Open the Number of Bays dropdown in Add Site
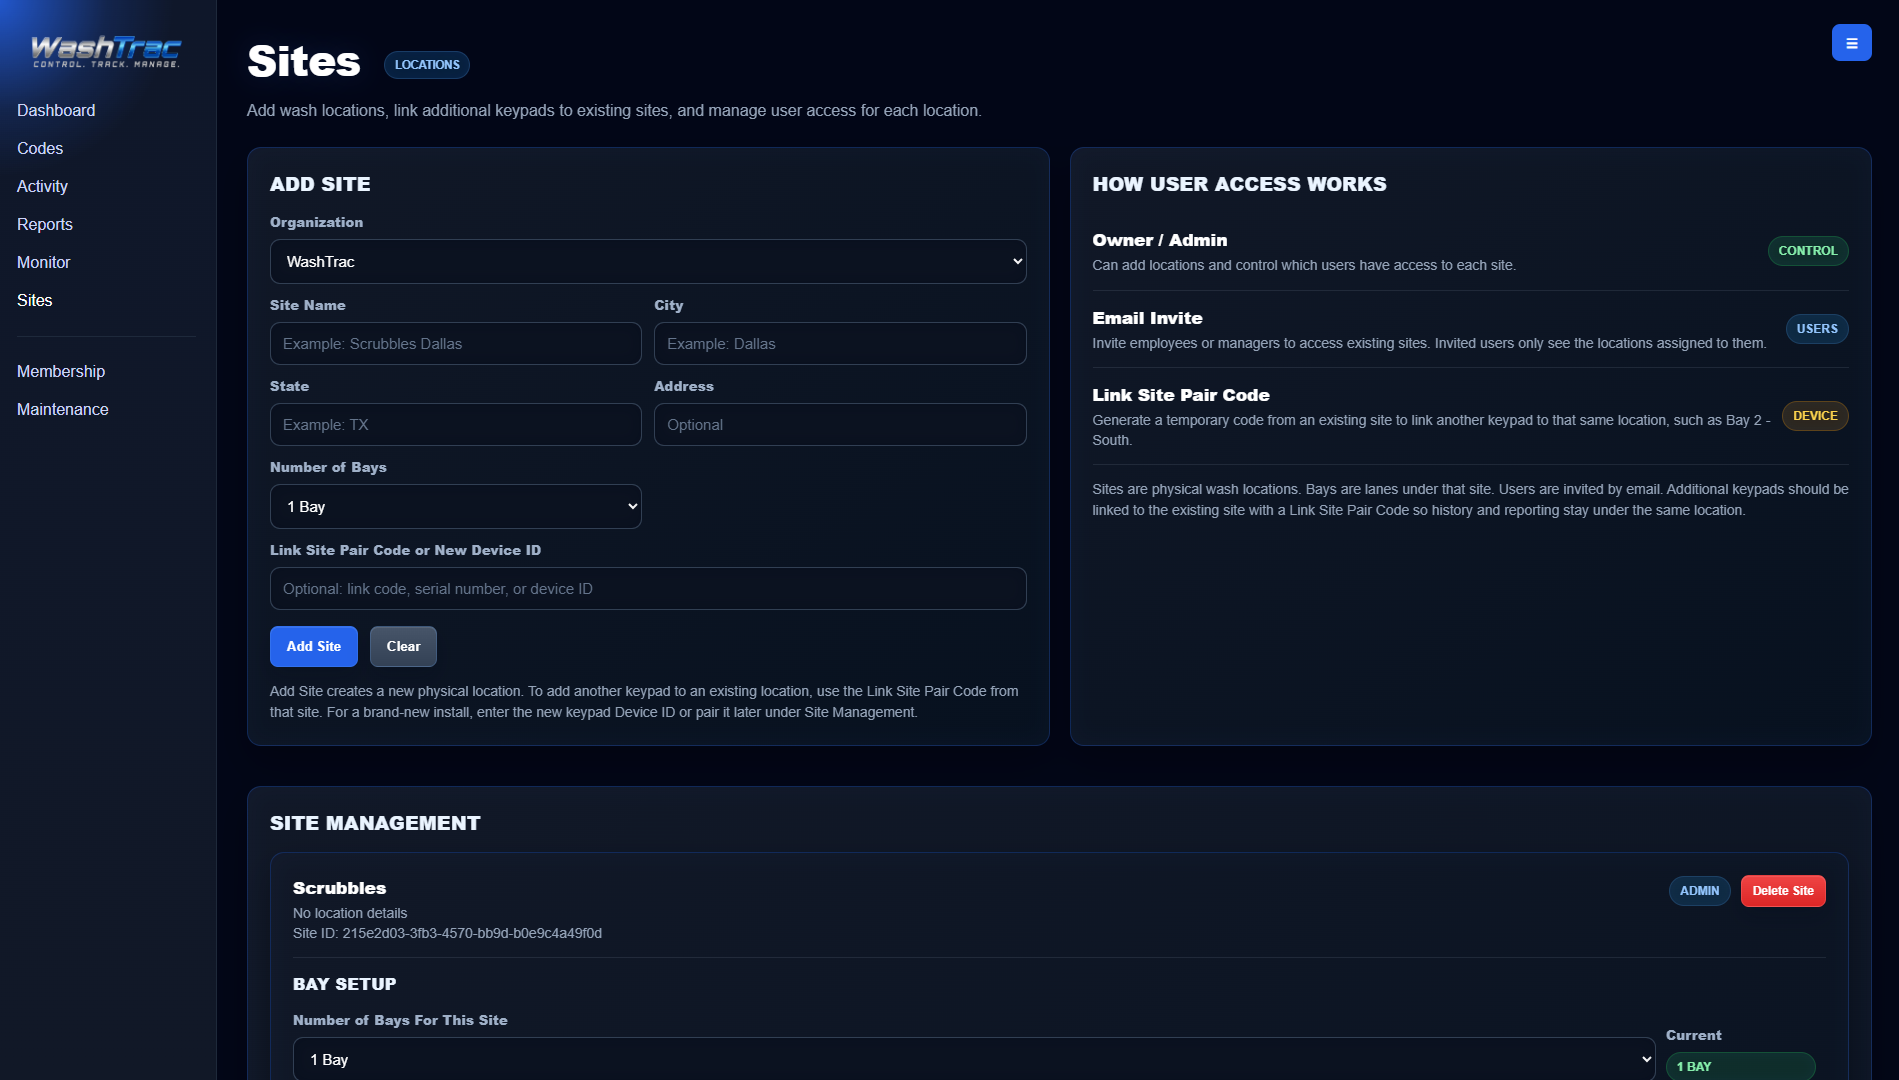 point(456,506)
